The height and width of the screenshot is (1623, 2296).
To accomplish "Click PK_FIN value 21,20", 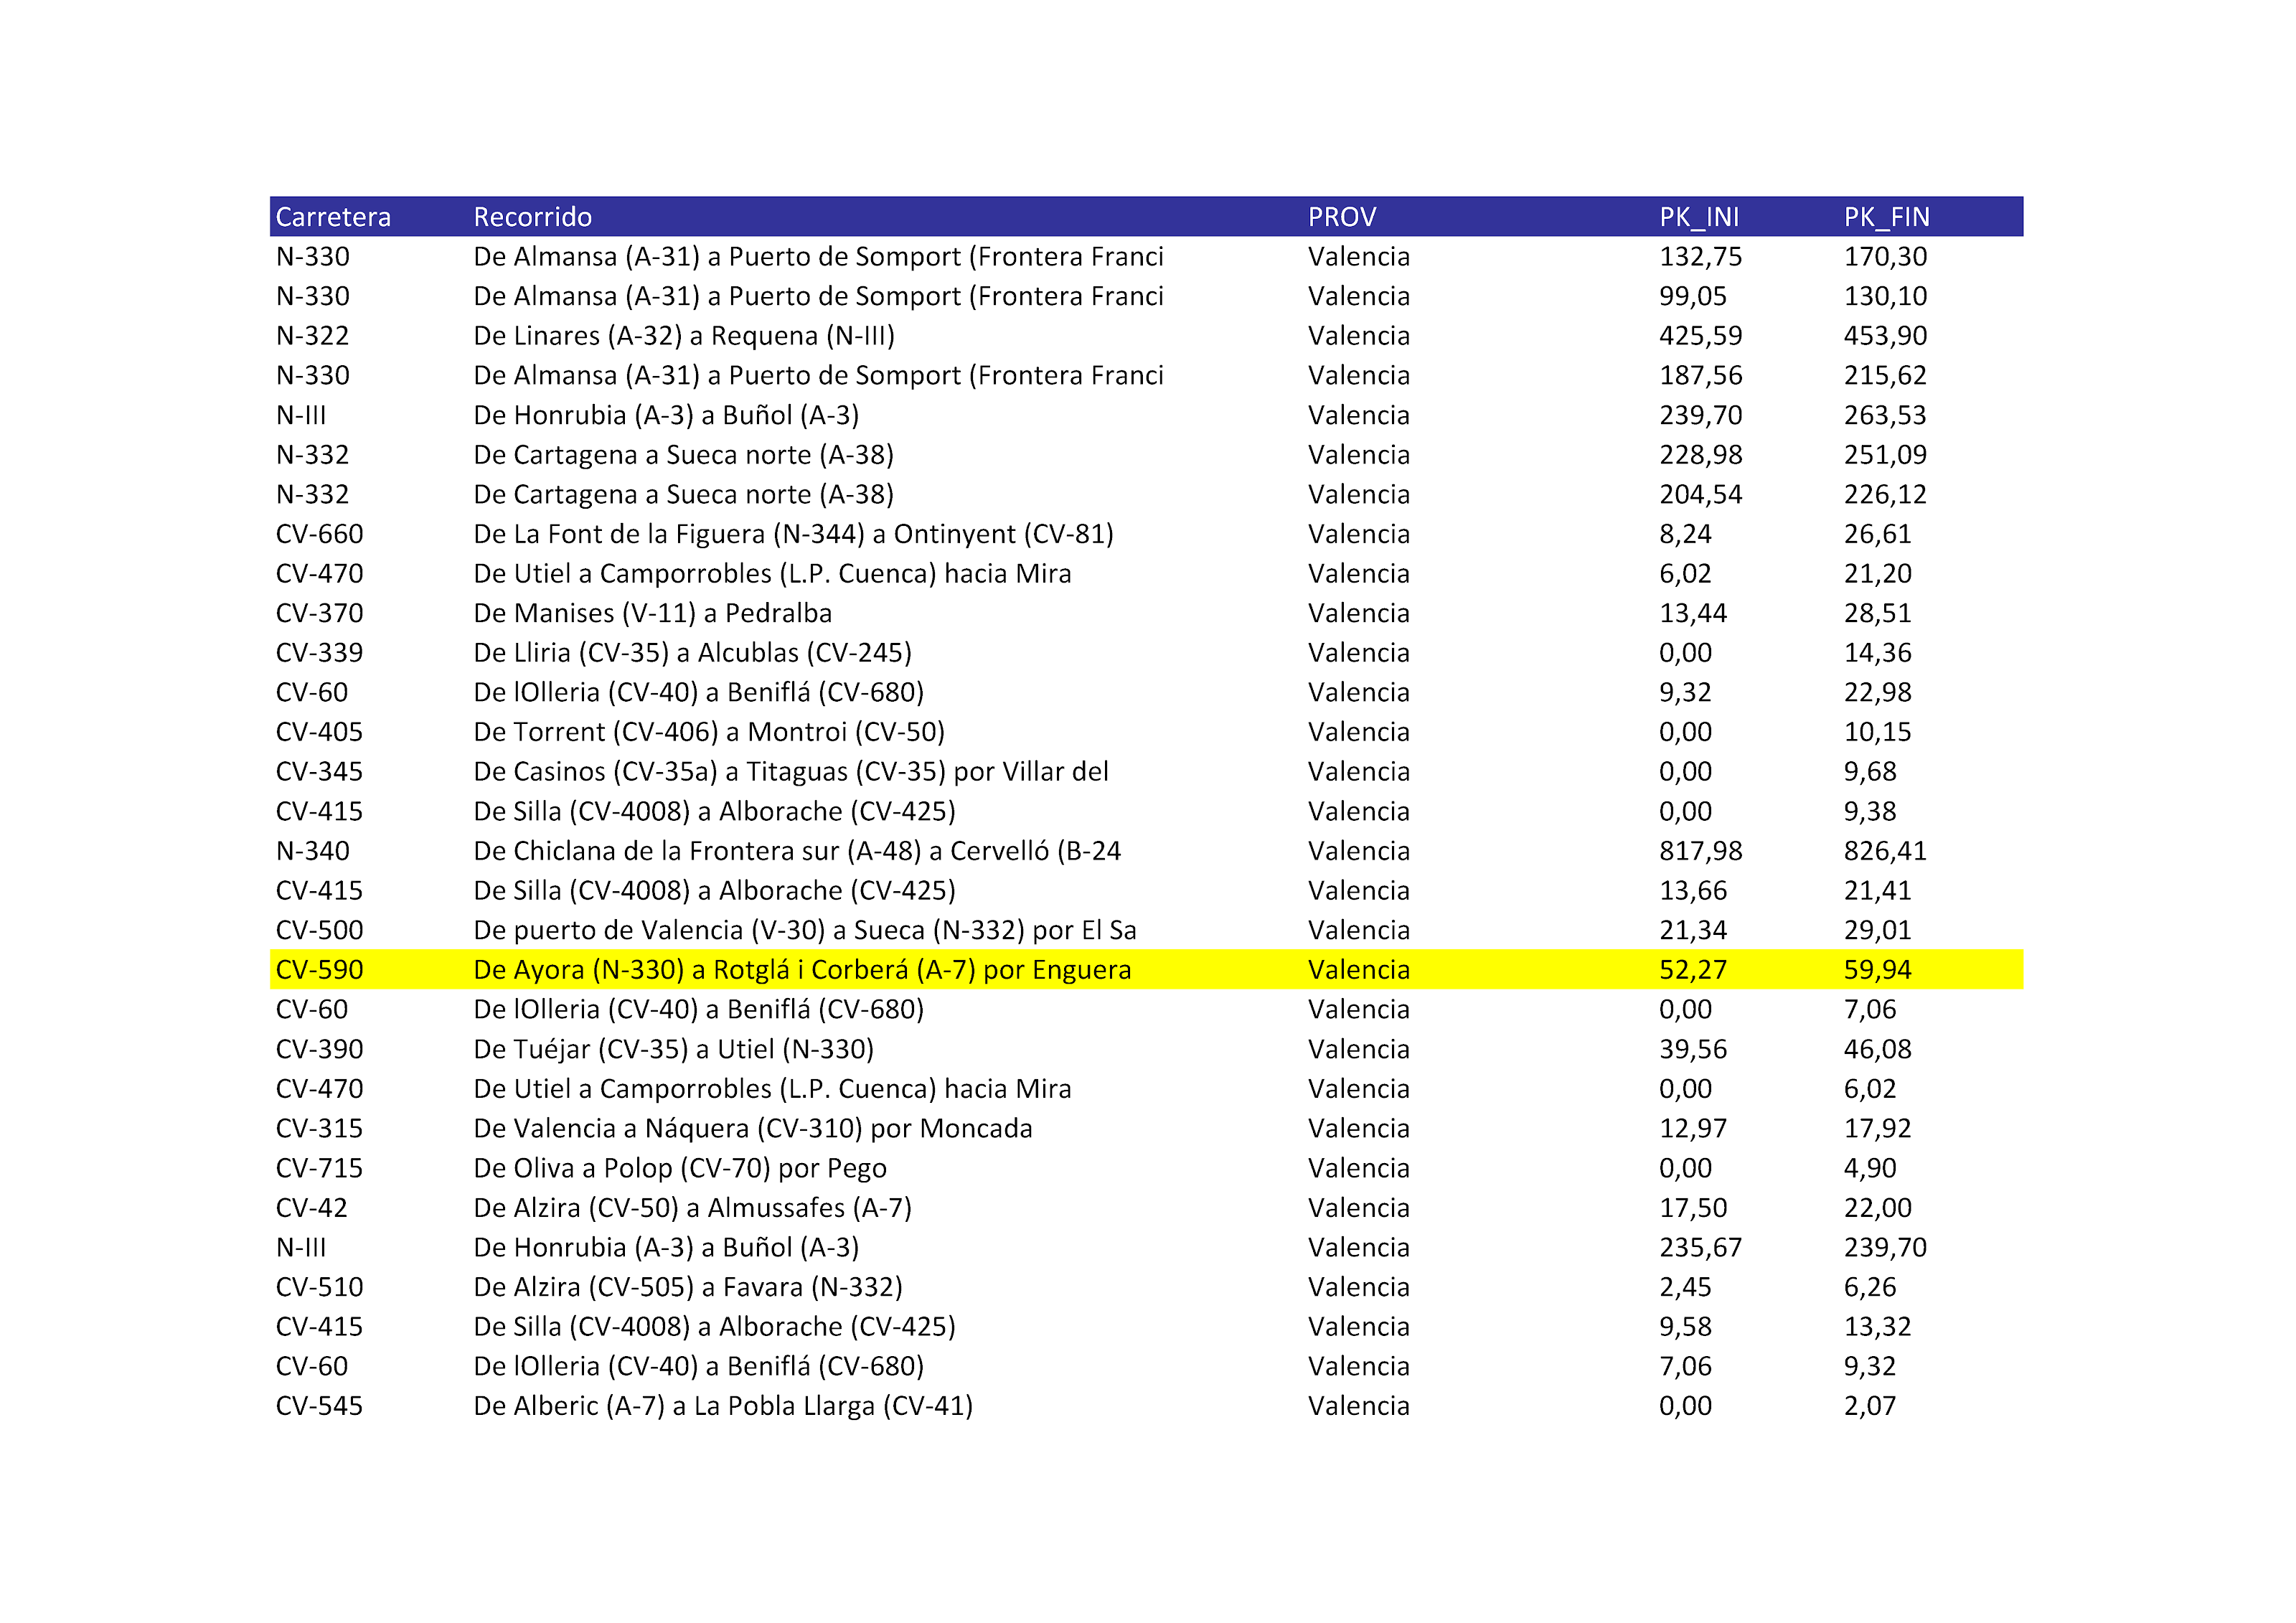I will [1878, 574].
